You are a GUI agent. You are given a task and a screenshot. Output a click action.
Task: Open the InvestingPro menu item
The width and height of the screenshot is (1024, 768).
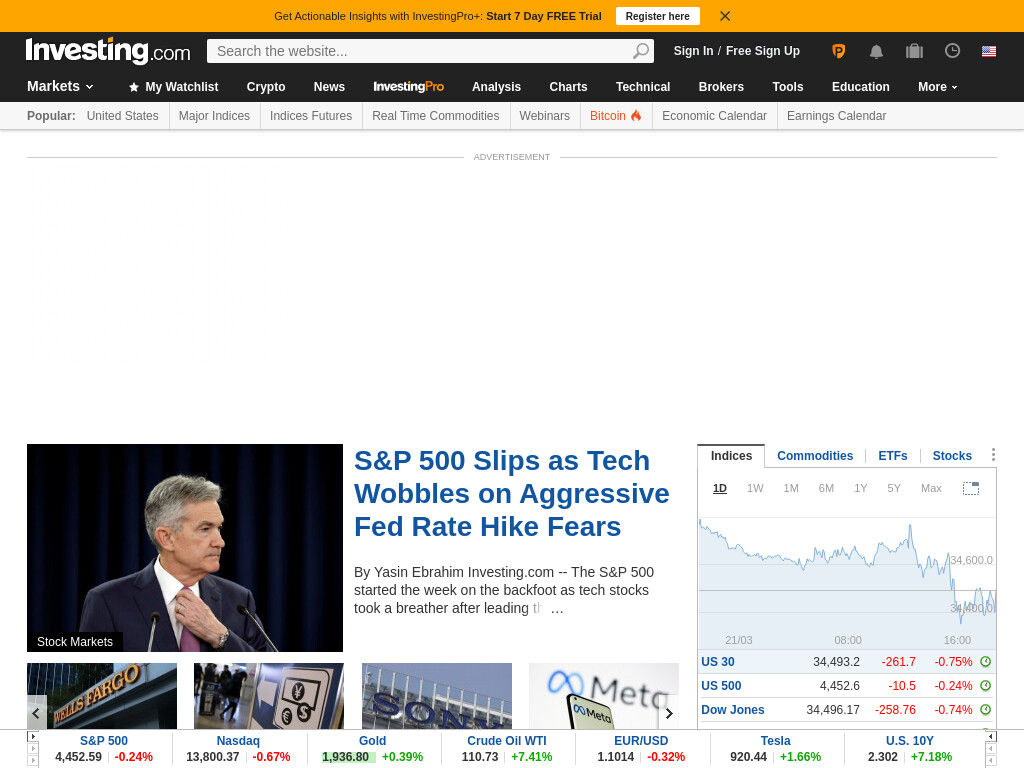408,87
